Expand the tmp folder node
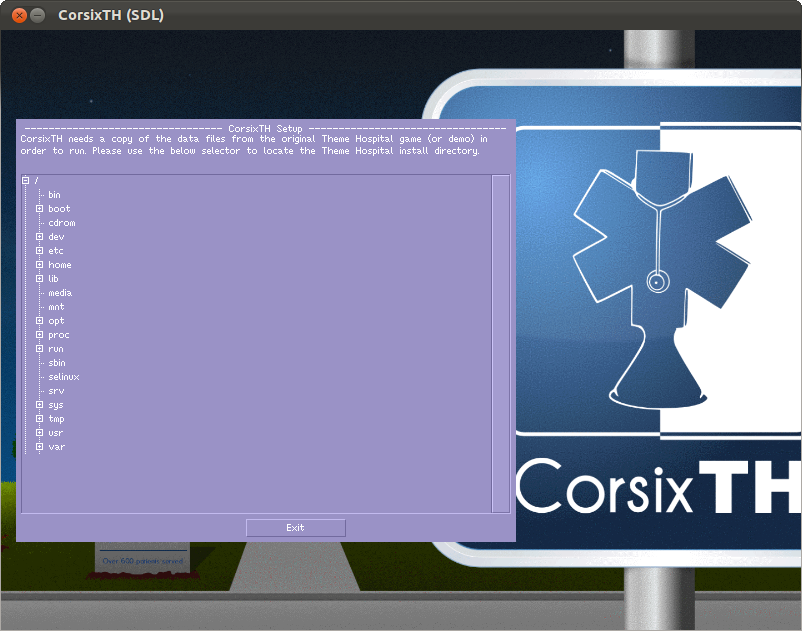Screen dimensions: 802x631 tap(39, 418)
